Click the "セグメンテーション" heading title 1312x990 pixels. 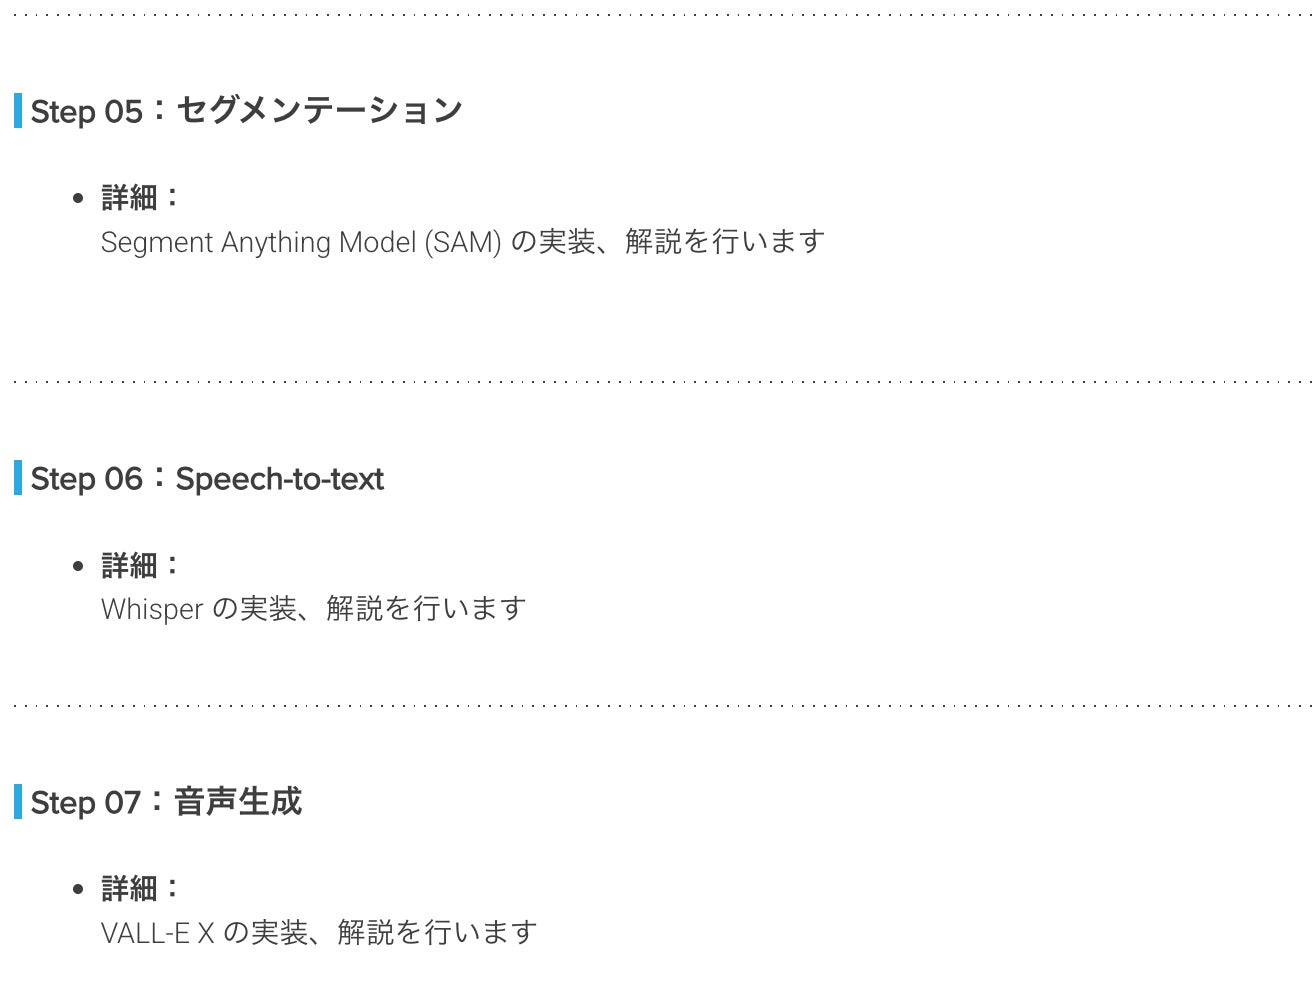tap(319, 110)
